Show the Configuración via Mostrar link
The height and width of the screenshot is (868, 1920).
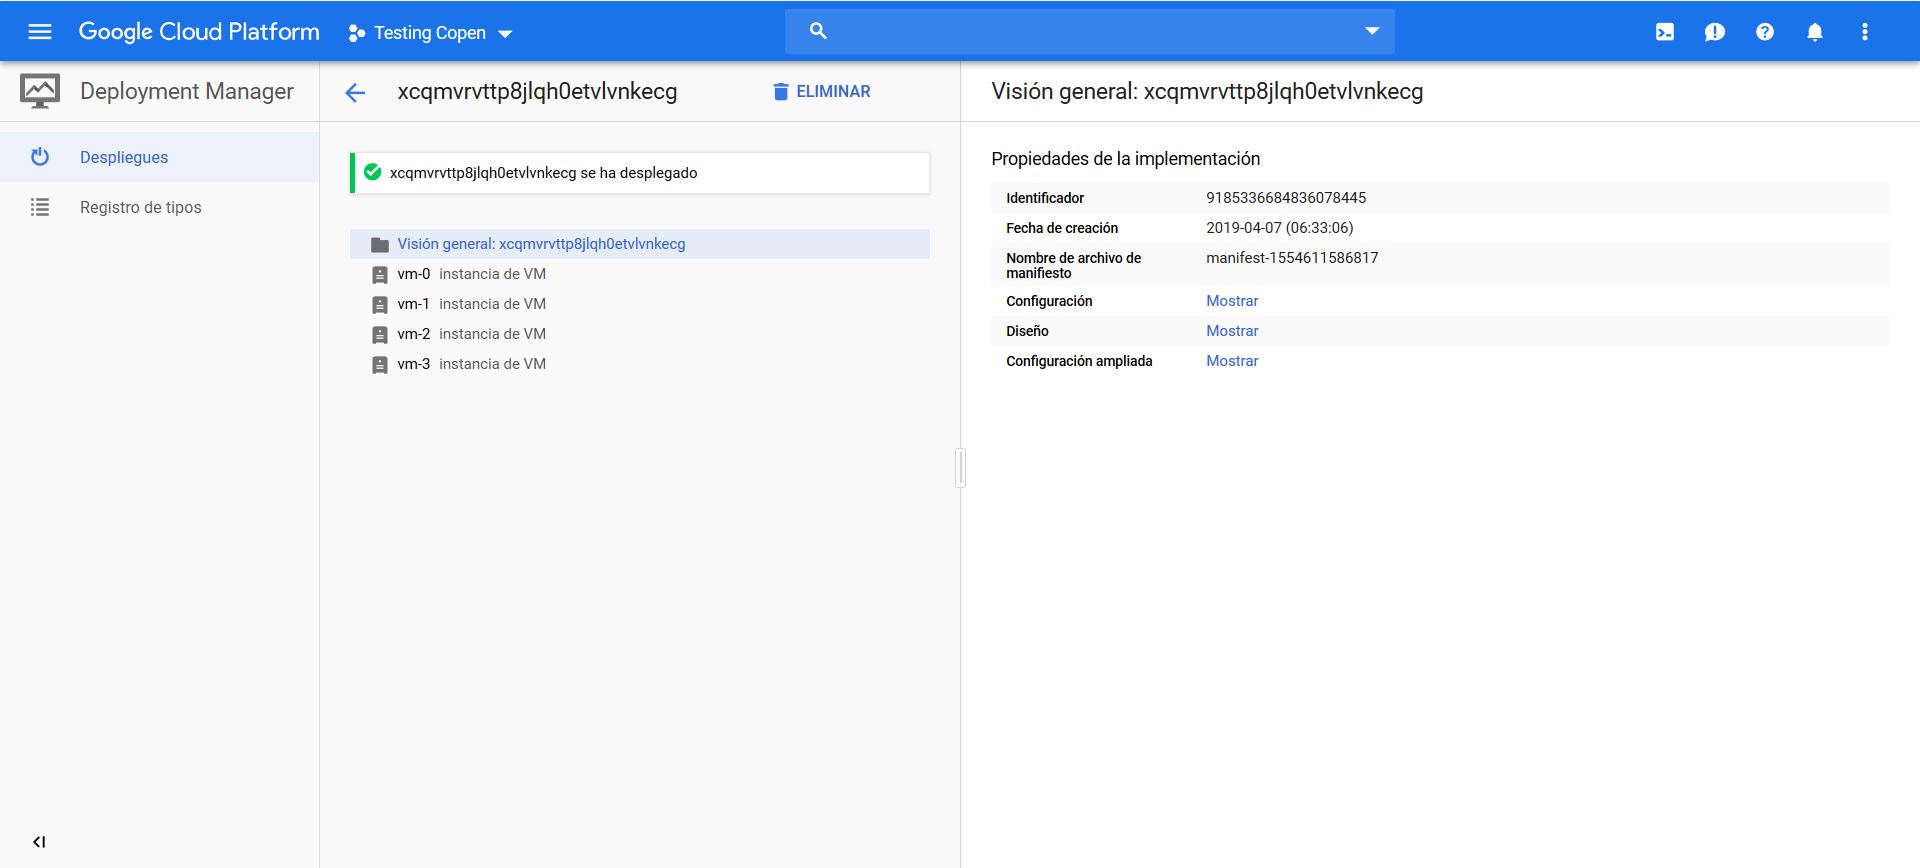point(1232,301)
